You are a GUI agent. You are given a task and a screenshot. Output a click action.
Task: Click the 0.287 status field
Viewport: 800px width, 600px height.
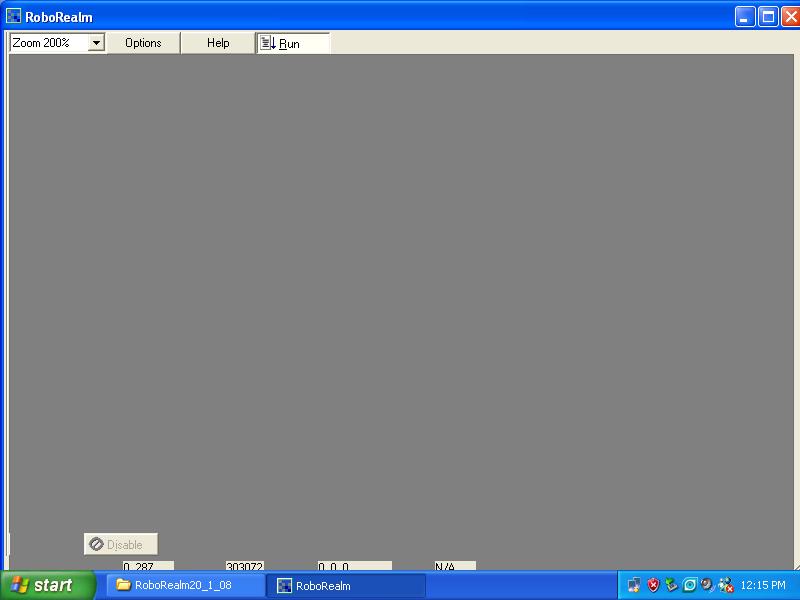tap(147, 566)
